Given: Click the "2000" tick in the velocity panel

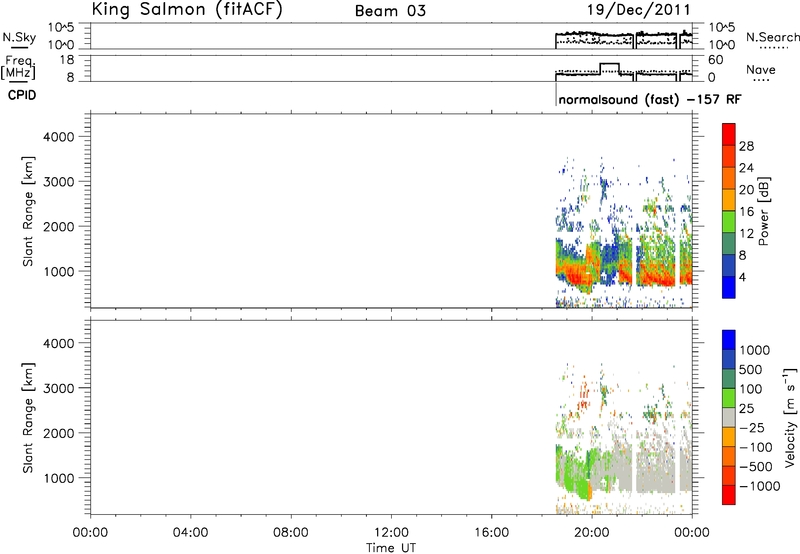Looking at the screenshot, I should (59, 433).
